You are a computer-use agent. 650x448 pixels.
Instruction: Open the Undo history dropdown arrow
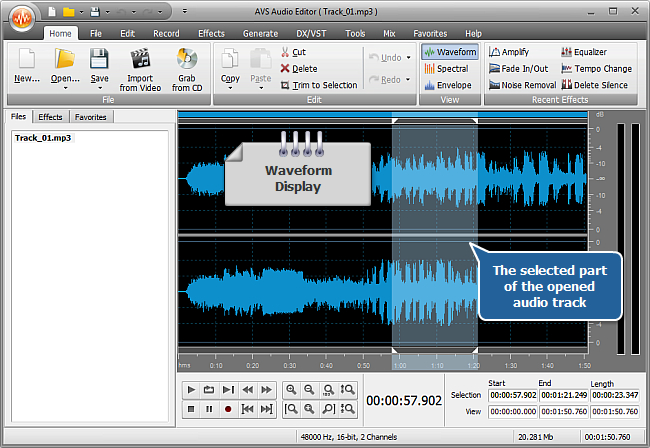(x=408, y=58)
